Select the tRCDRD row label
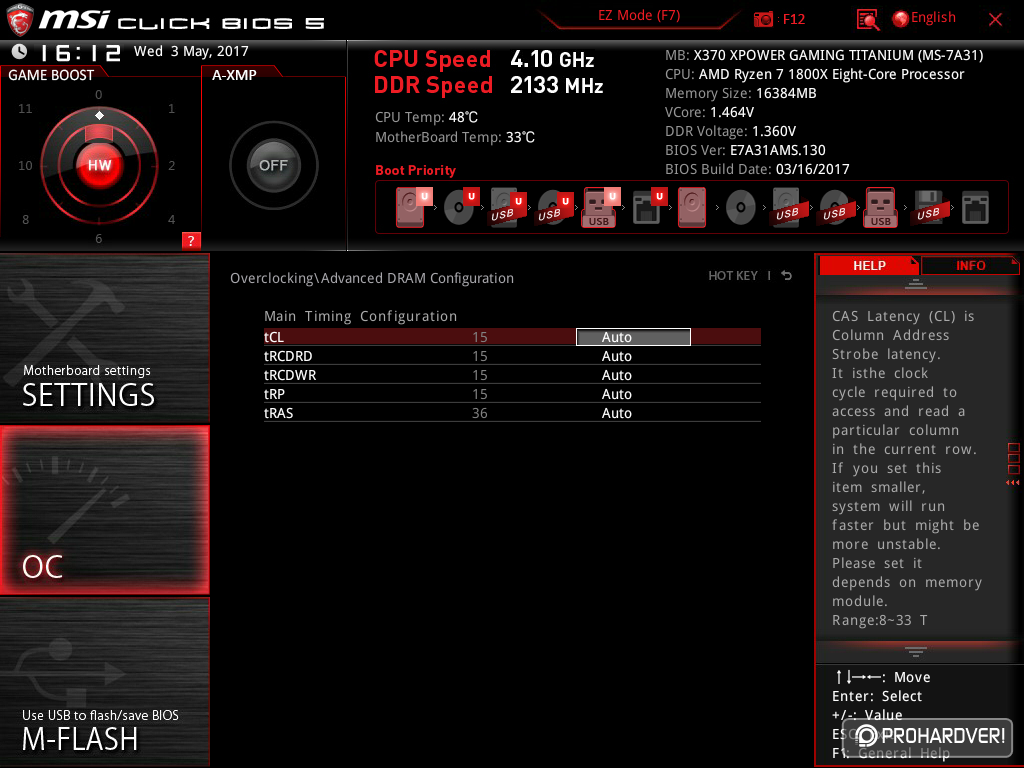The width and height of the screenshot is (1024, 768). [288, 356]
